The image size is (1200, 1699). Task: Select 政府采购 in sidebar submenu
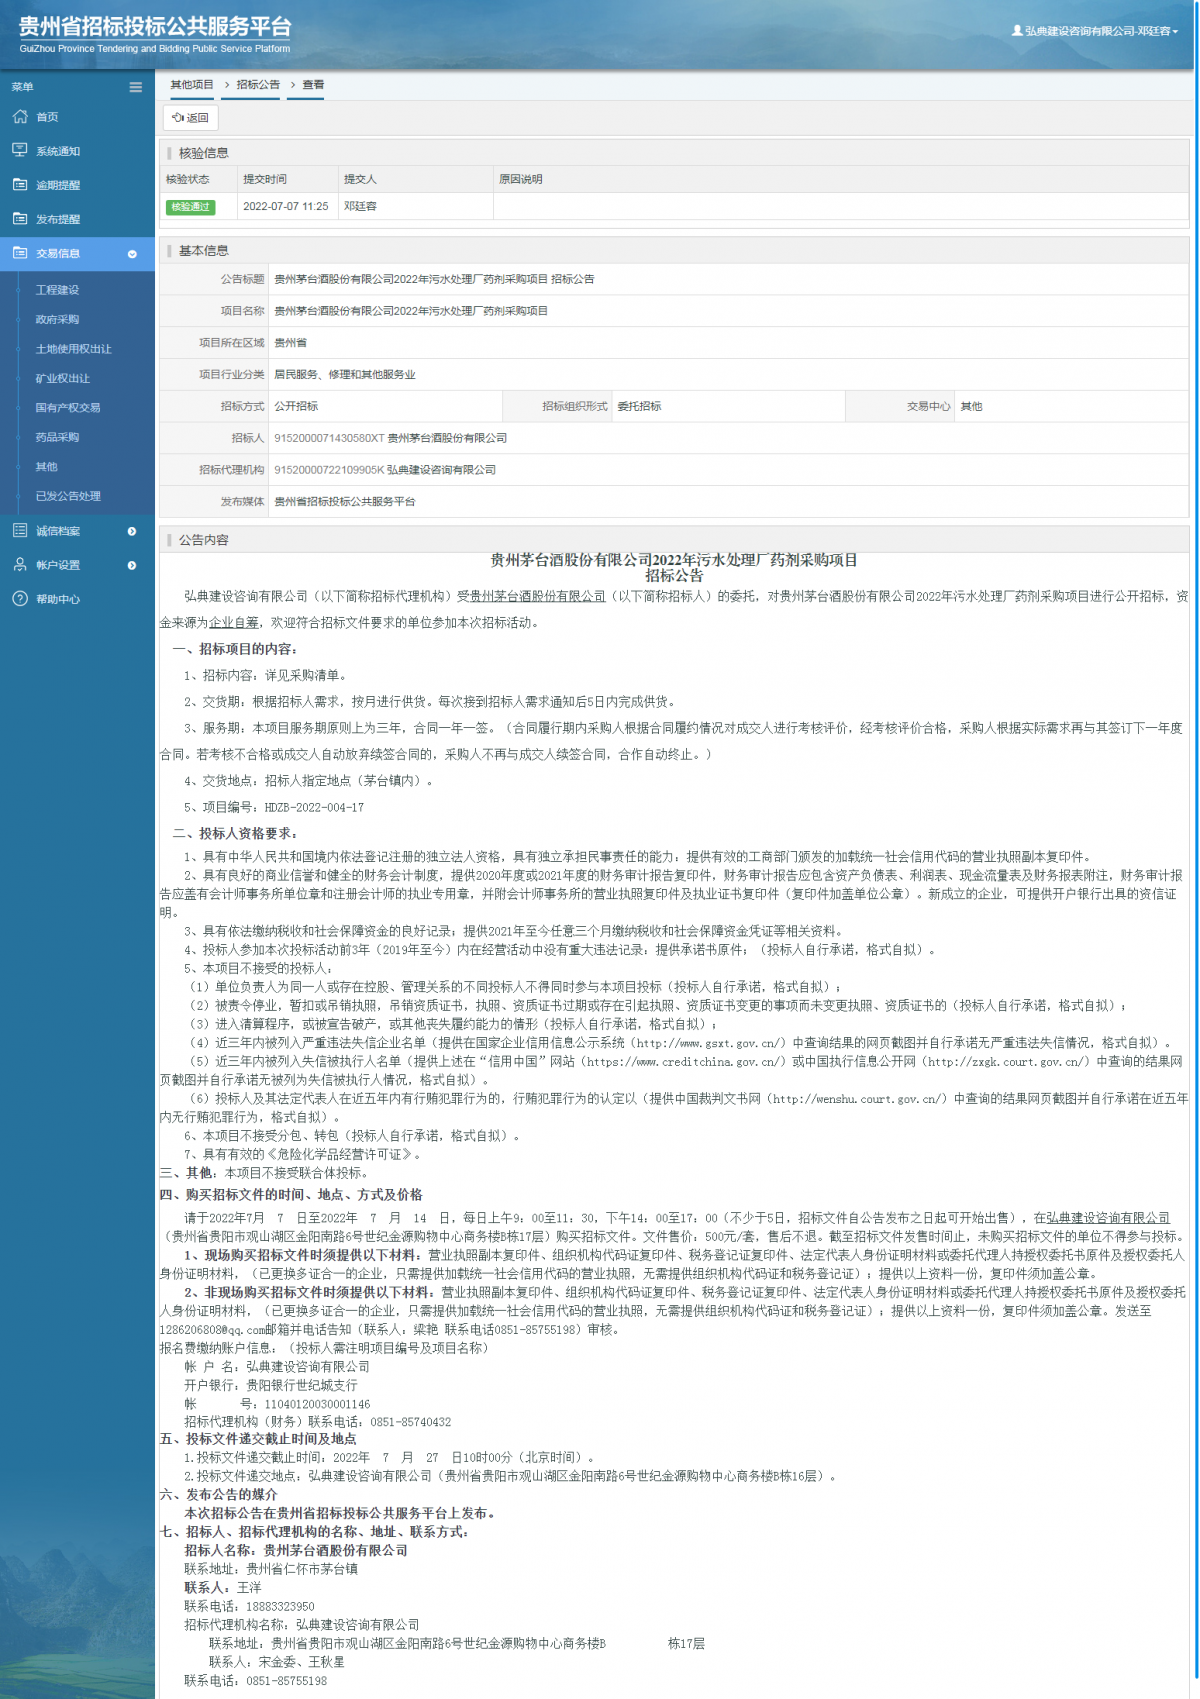(57, 320)
